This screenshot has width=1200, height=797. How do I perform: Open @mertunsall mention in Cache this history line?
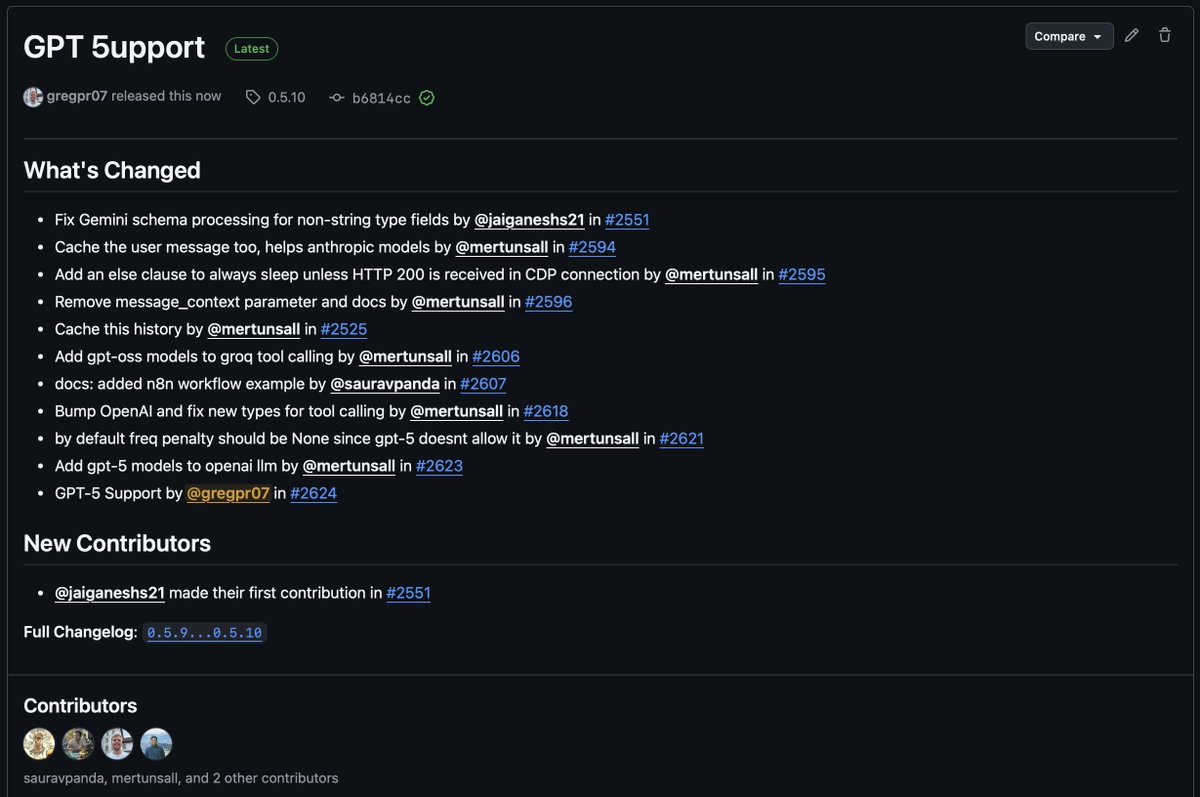point(254,329)
